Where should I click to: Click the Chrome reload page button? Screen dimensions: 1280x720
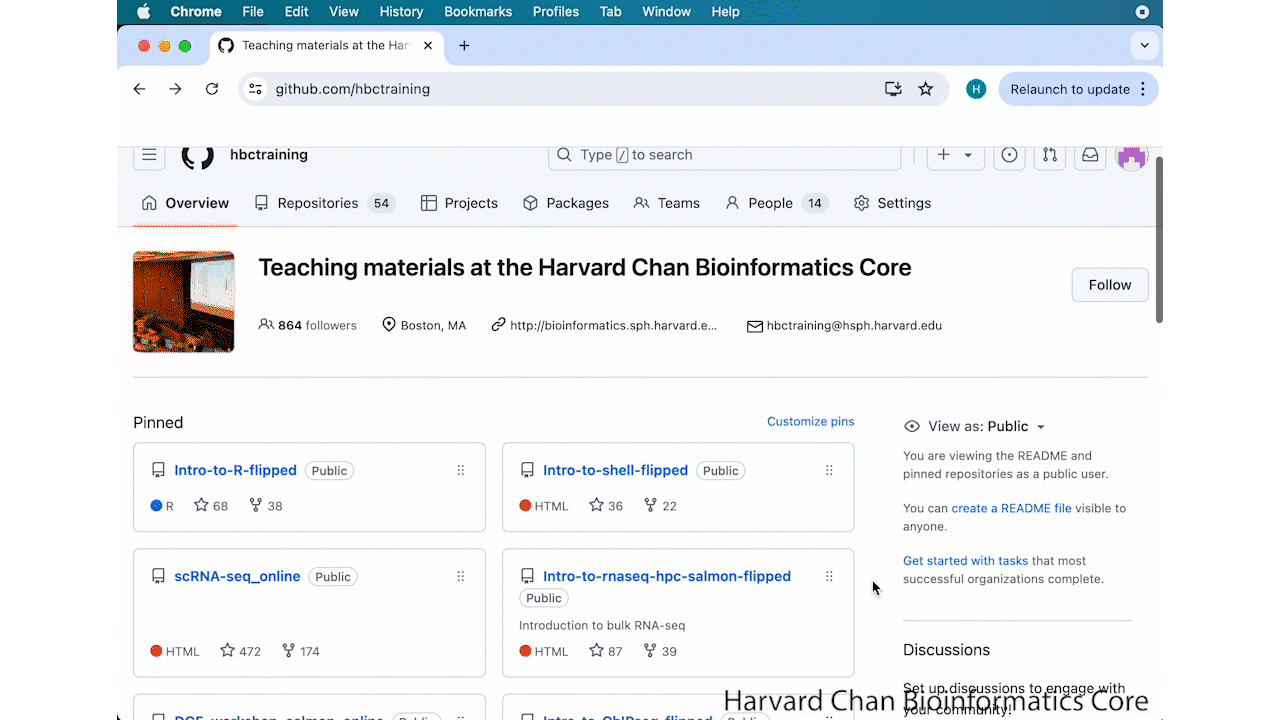pyautogui.click(x=212, y=89)
